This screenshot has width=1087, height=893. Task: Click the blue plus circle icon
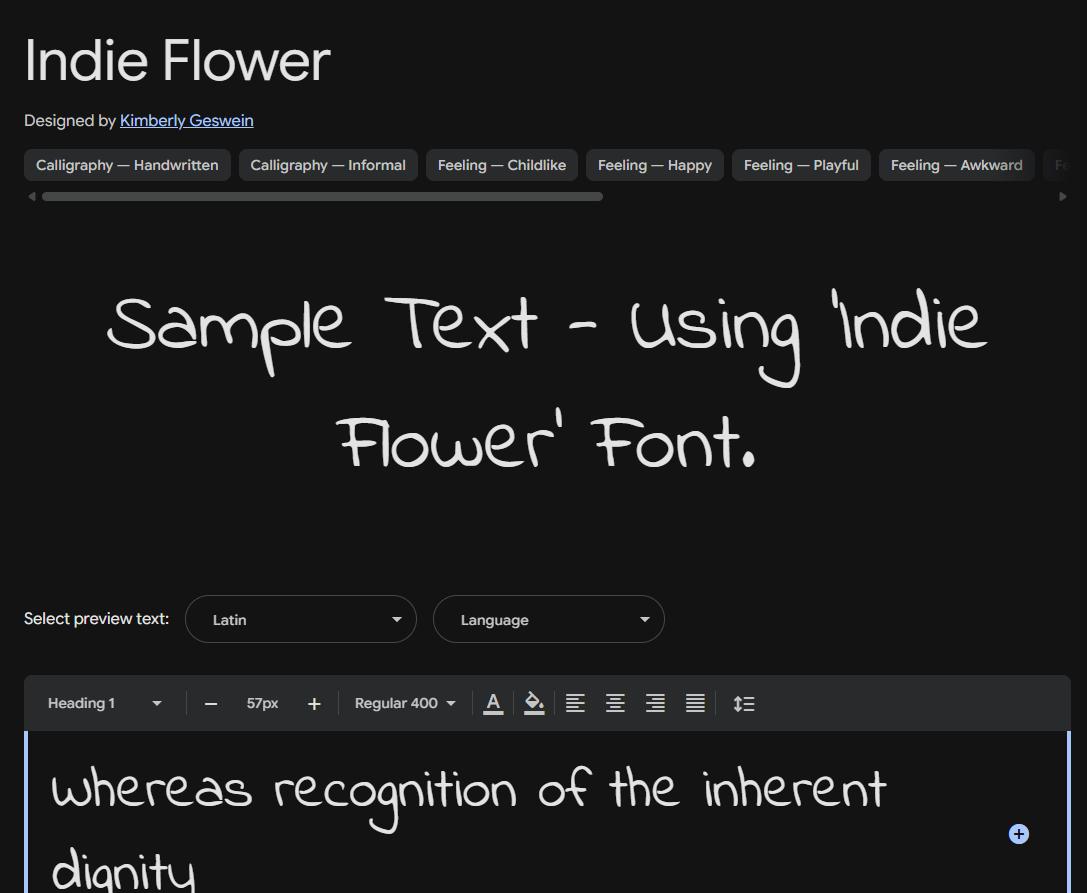click(x=1018, y=834)
